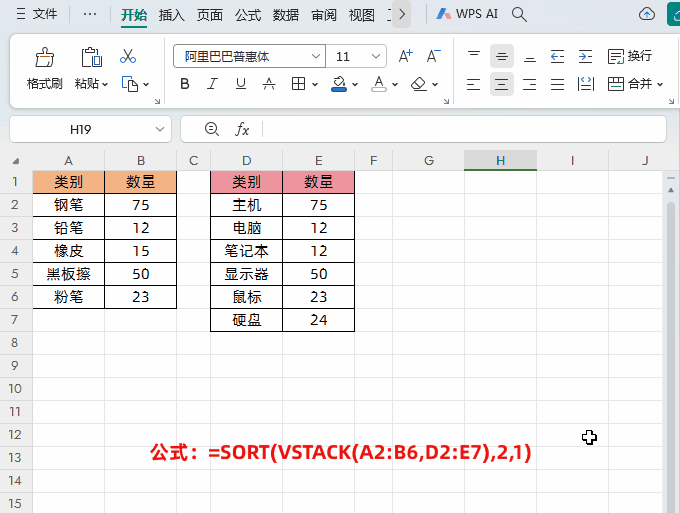
Task: Apply the font color A icon
Action: pyautogui.click(x=379, y=84)
